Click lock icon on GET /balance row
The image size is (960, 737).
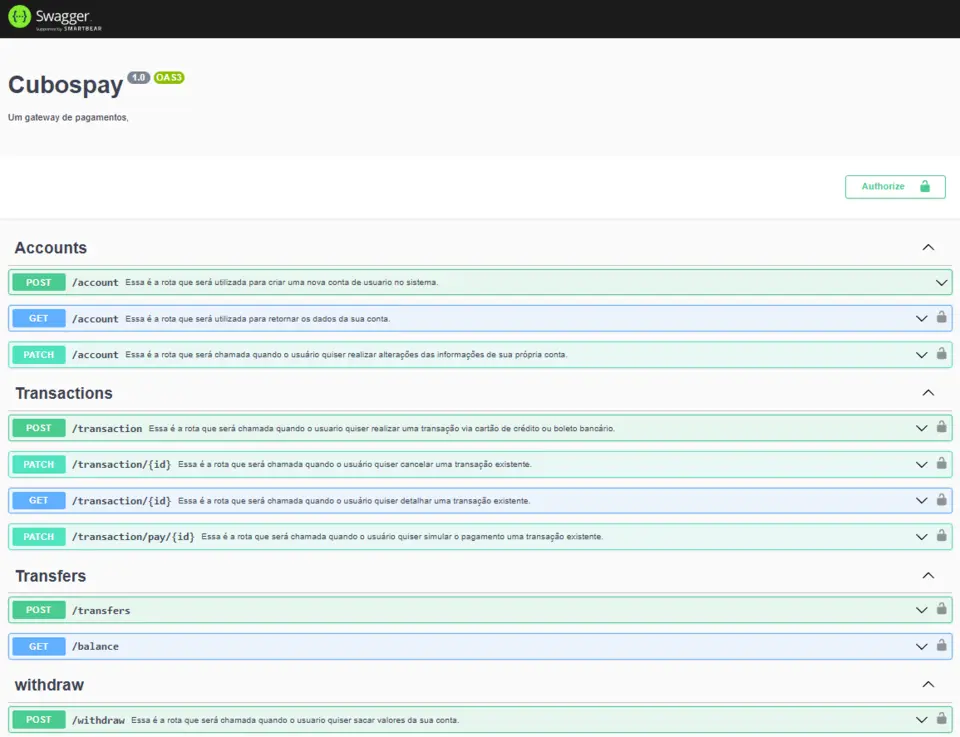[941, 646]
